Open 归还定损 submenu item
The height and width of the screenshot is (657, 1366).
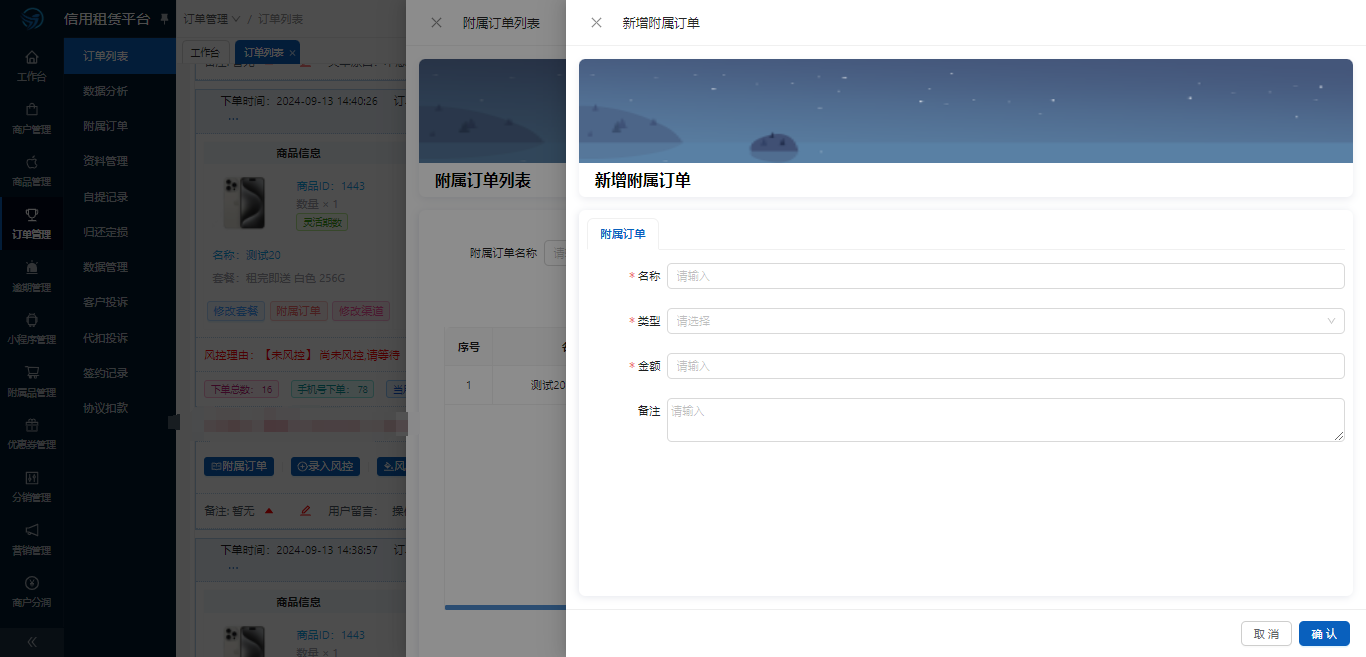[x=119, y=232]
